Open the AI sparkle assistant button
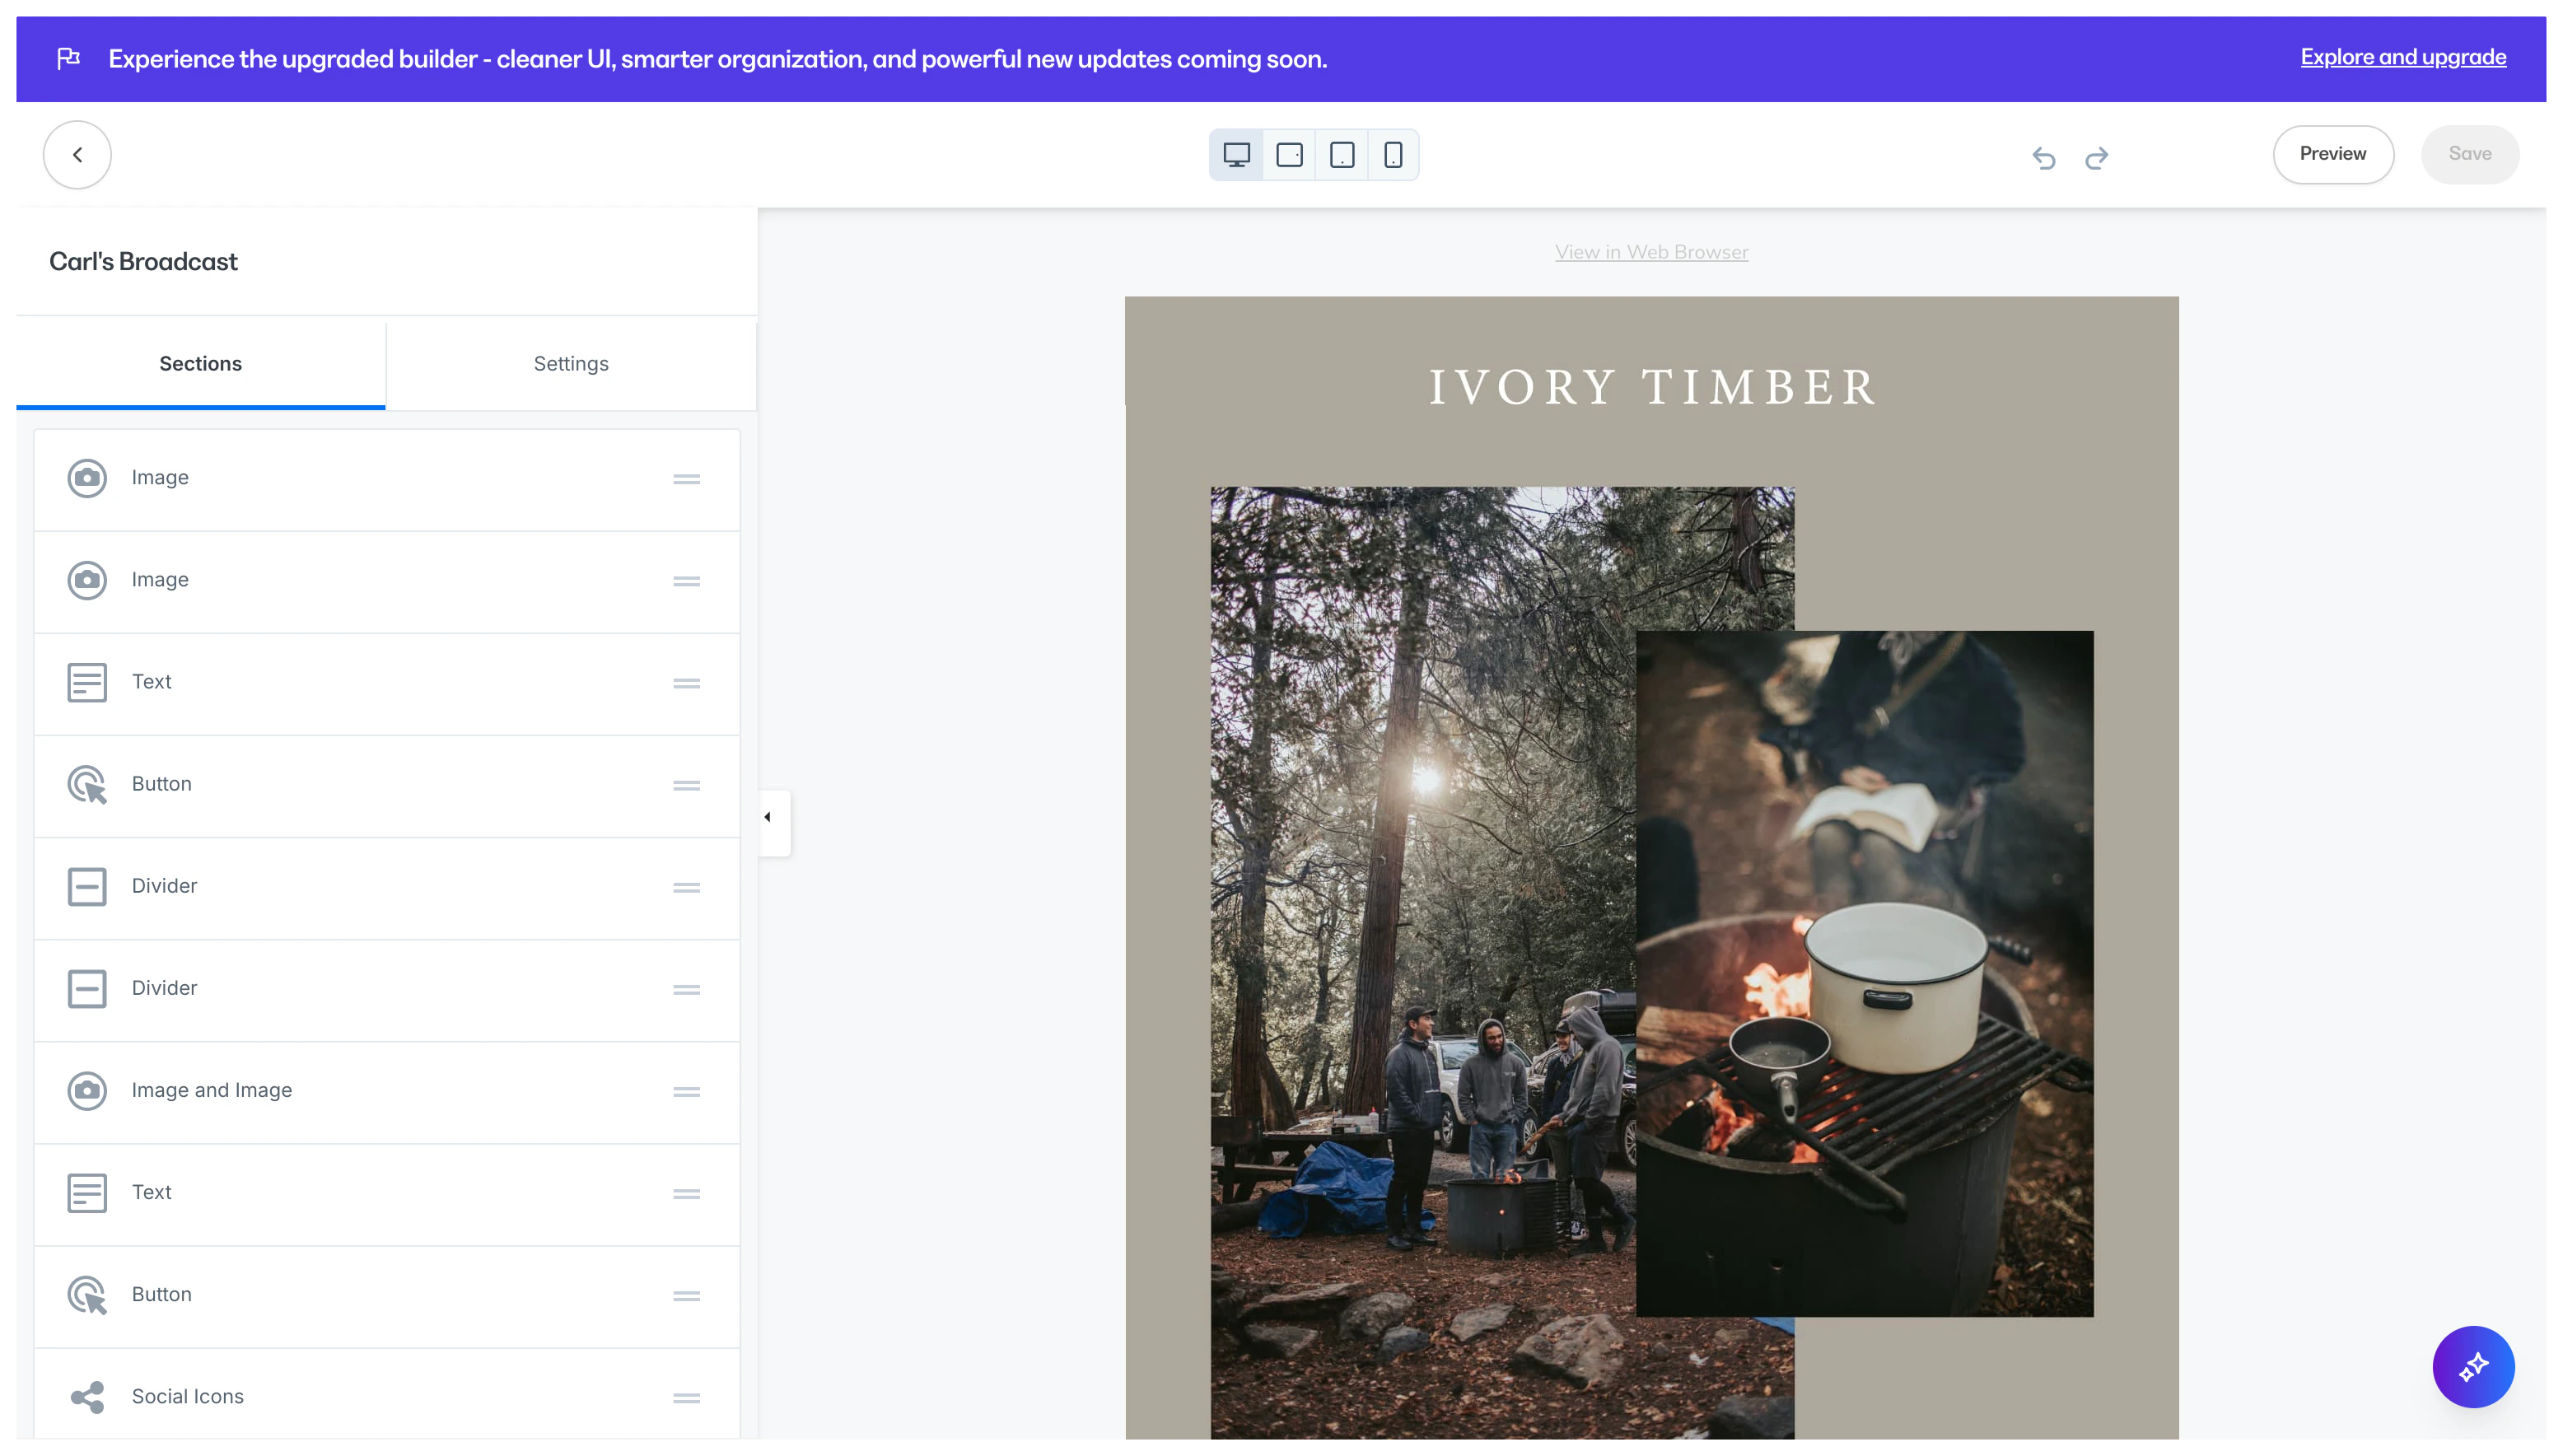 pyautogui.click(x=2472, y=1366)
